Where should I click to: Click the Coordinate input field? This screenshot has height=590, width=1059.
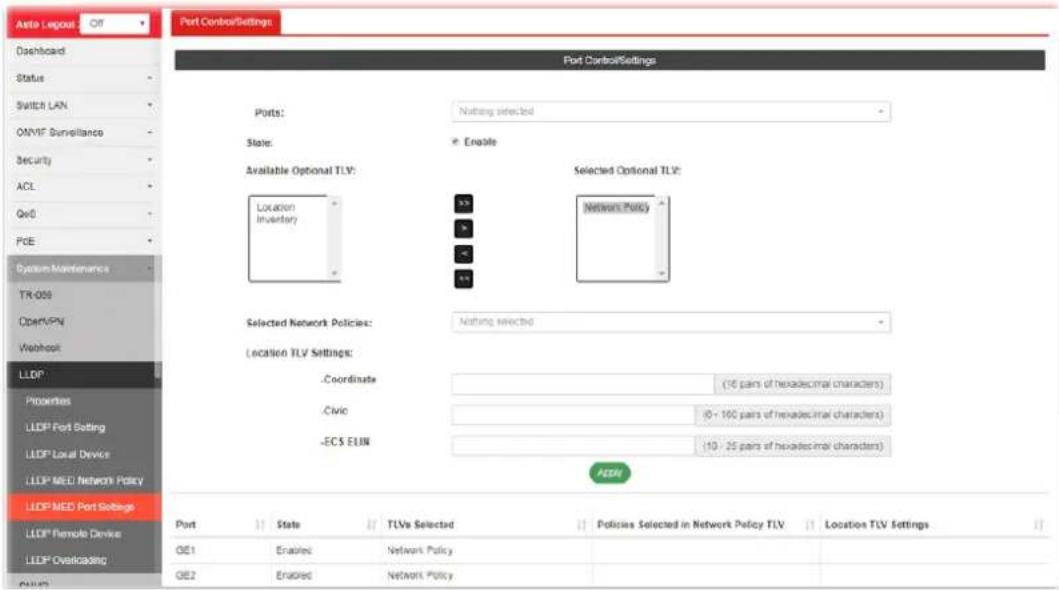click(x=582, y=384)
